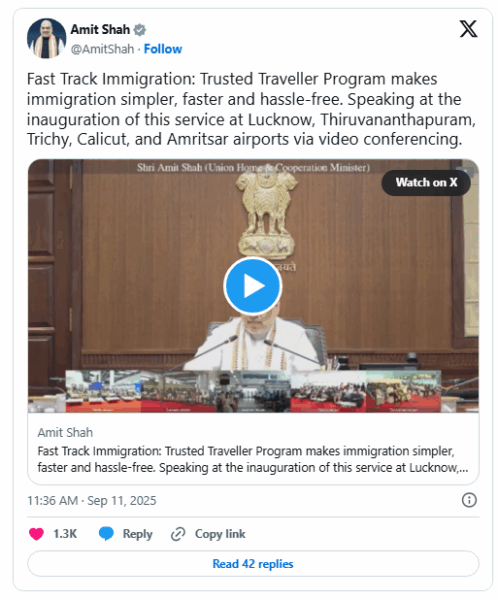The height and width of the screenshot is (600, 498).
Task: Open the 11:36 AM Sep 11, 2025 timestamp
Action: tap(92, 501)
